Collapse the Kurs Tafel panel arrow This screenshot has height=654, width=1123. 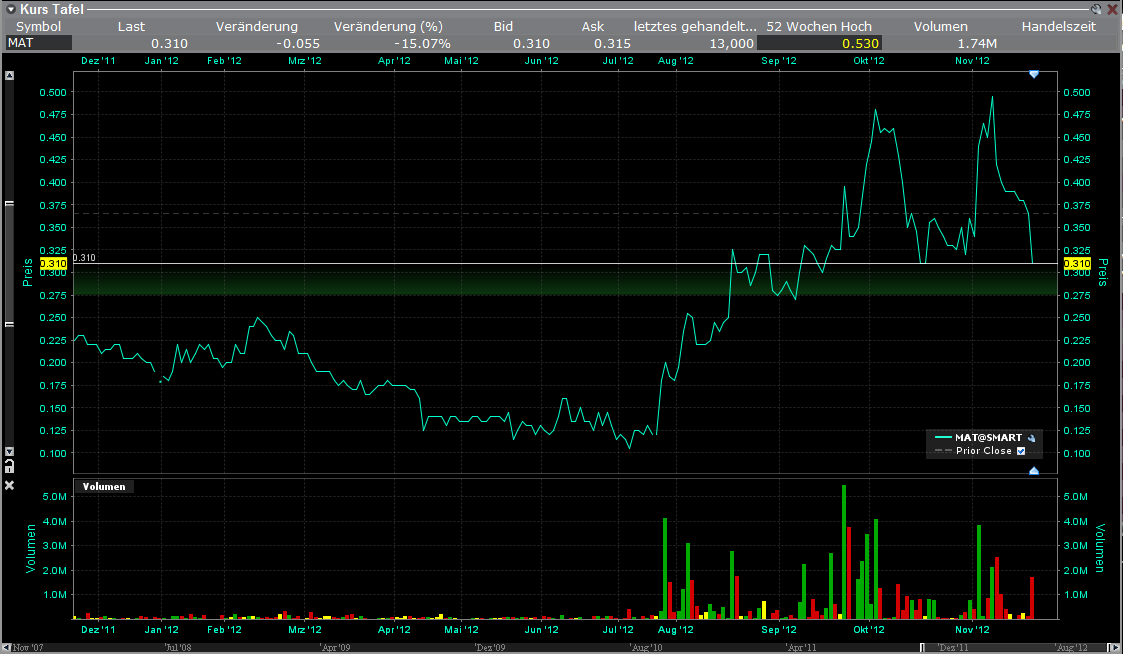[x=10, y=9]
